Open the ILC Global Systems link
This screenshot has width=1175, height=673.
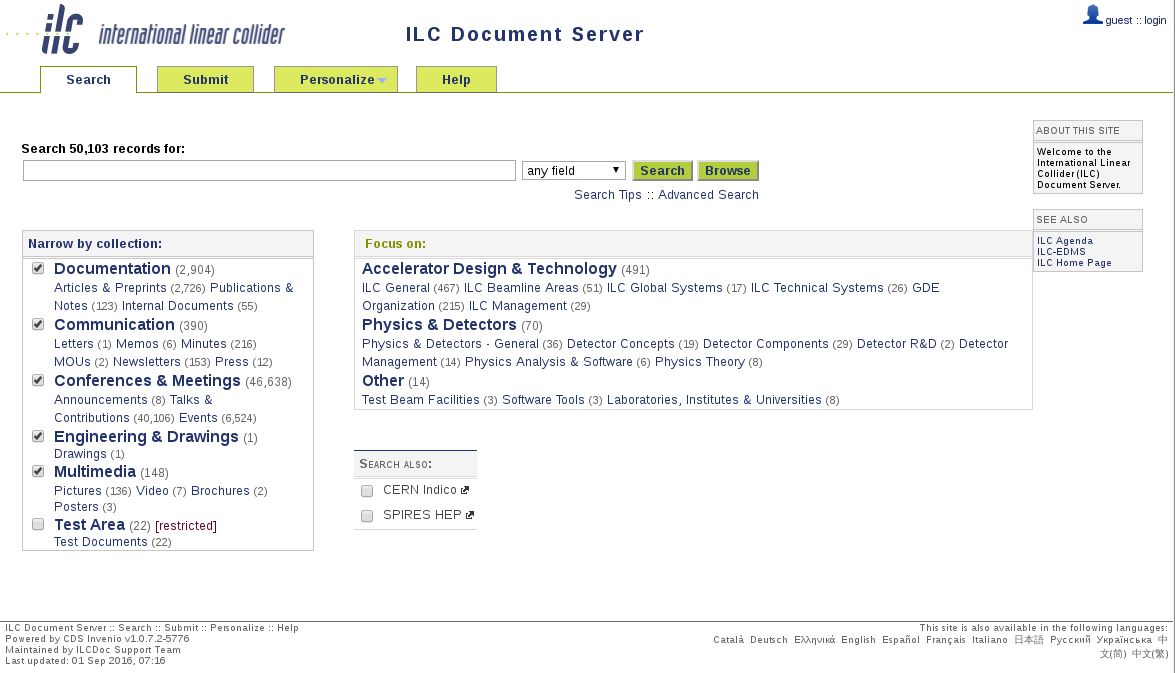[665, 288]
